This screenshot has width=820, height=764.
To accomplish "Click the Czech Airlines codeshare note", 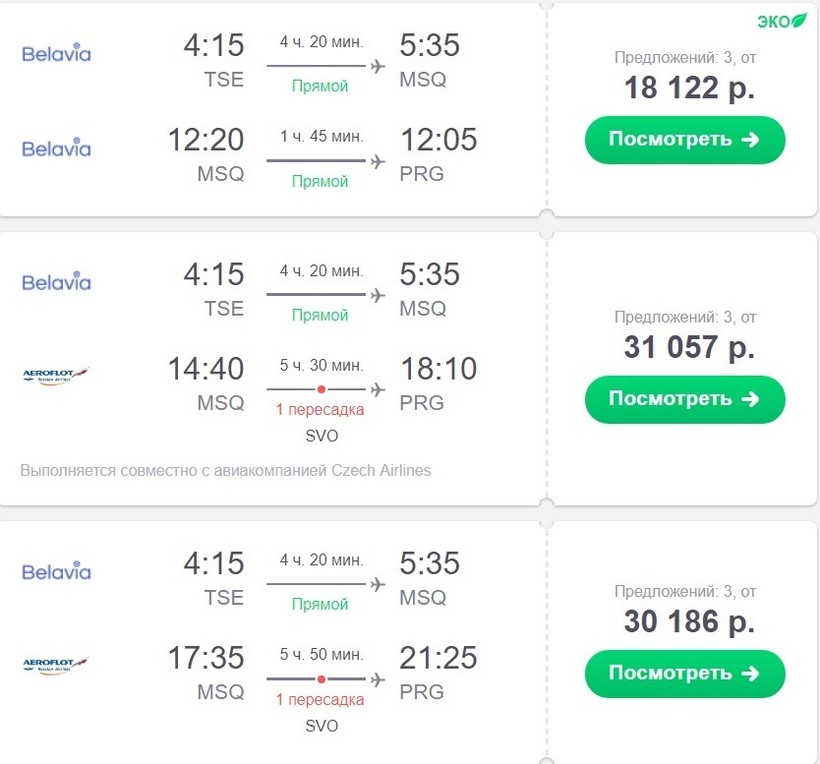I will (226, 470).
